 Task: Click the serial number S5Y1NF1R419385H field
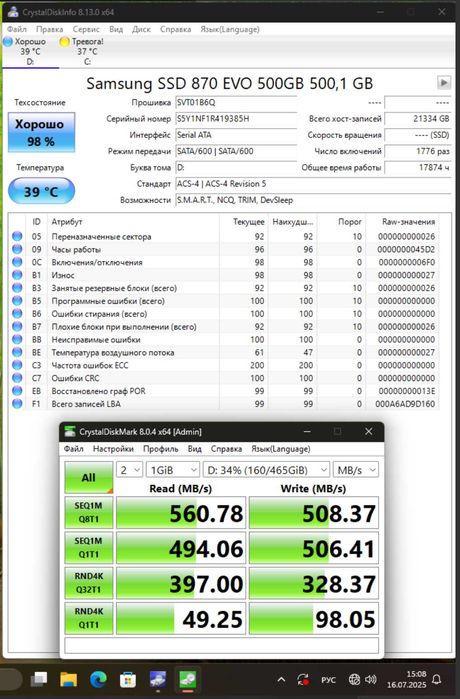coord(236,119)
